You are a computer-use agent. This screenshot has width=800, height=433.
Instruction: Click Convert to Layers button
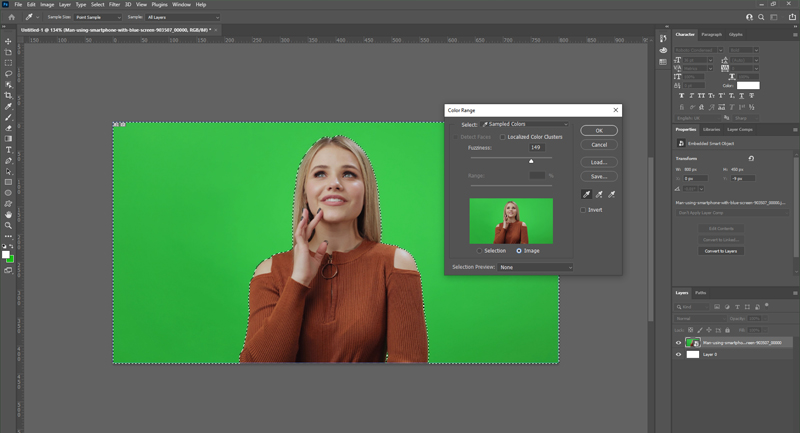coord(721,251)
